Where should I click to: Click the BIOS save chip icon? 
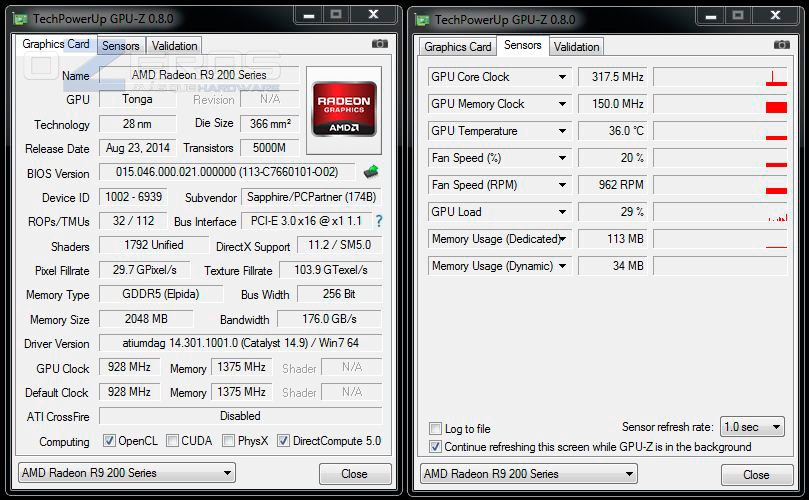pos(371,172)
